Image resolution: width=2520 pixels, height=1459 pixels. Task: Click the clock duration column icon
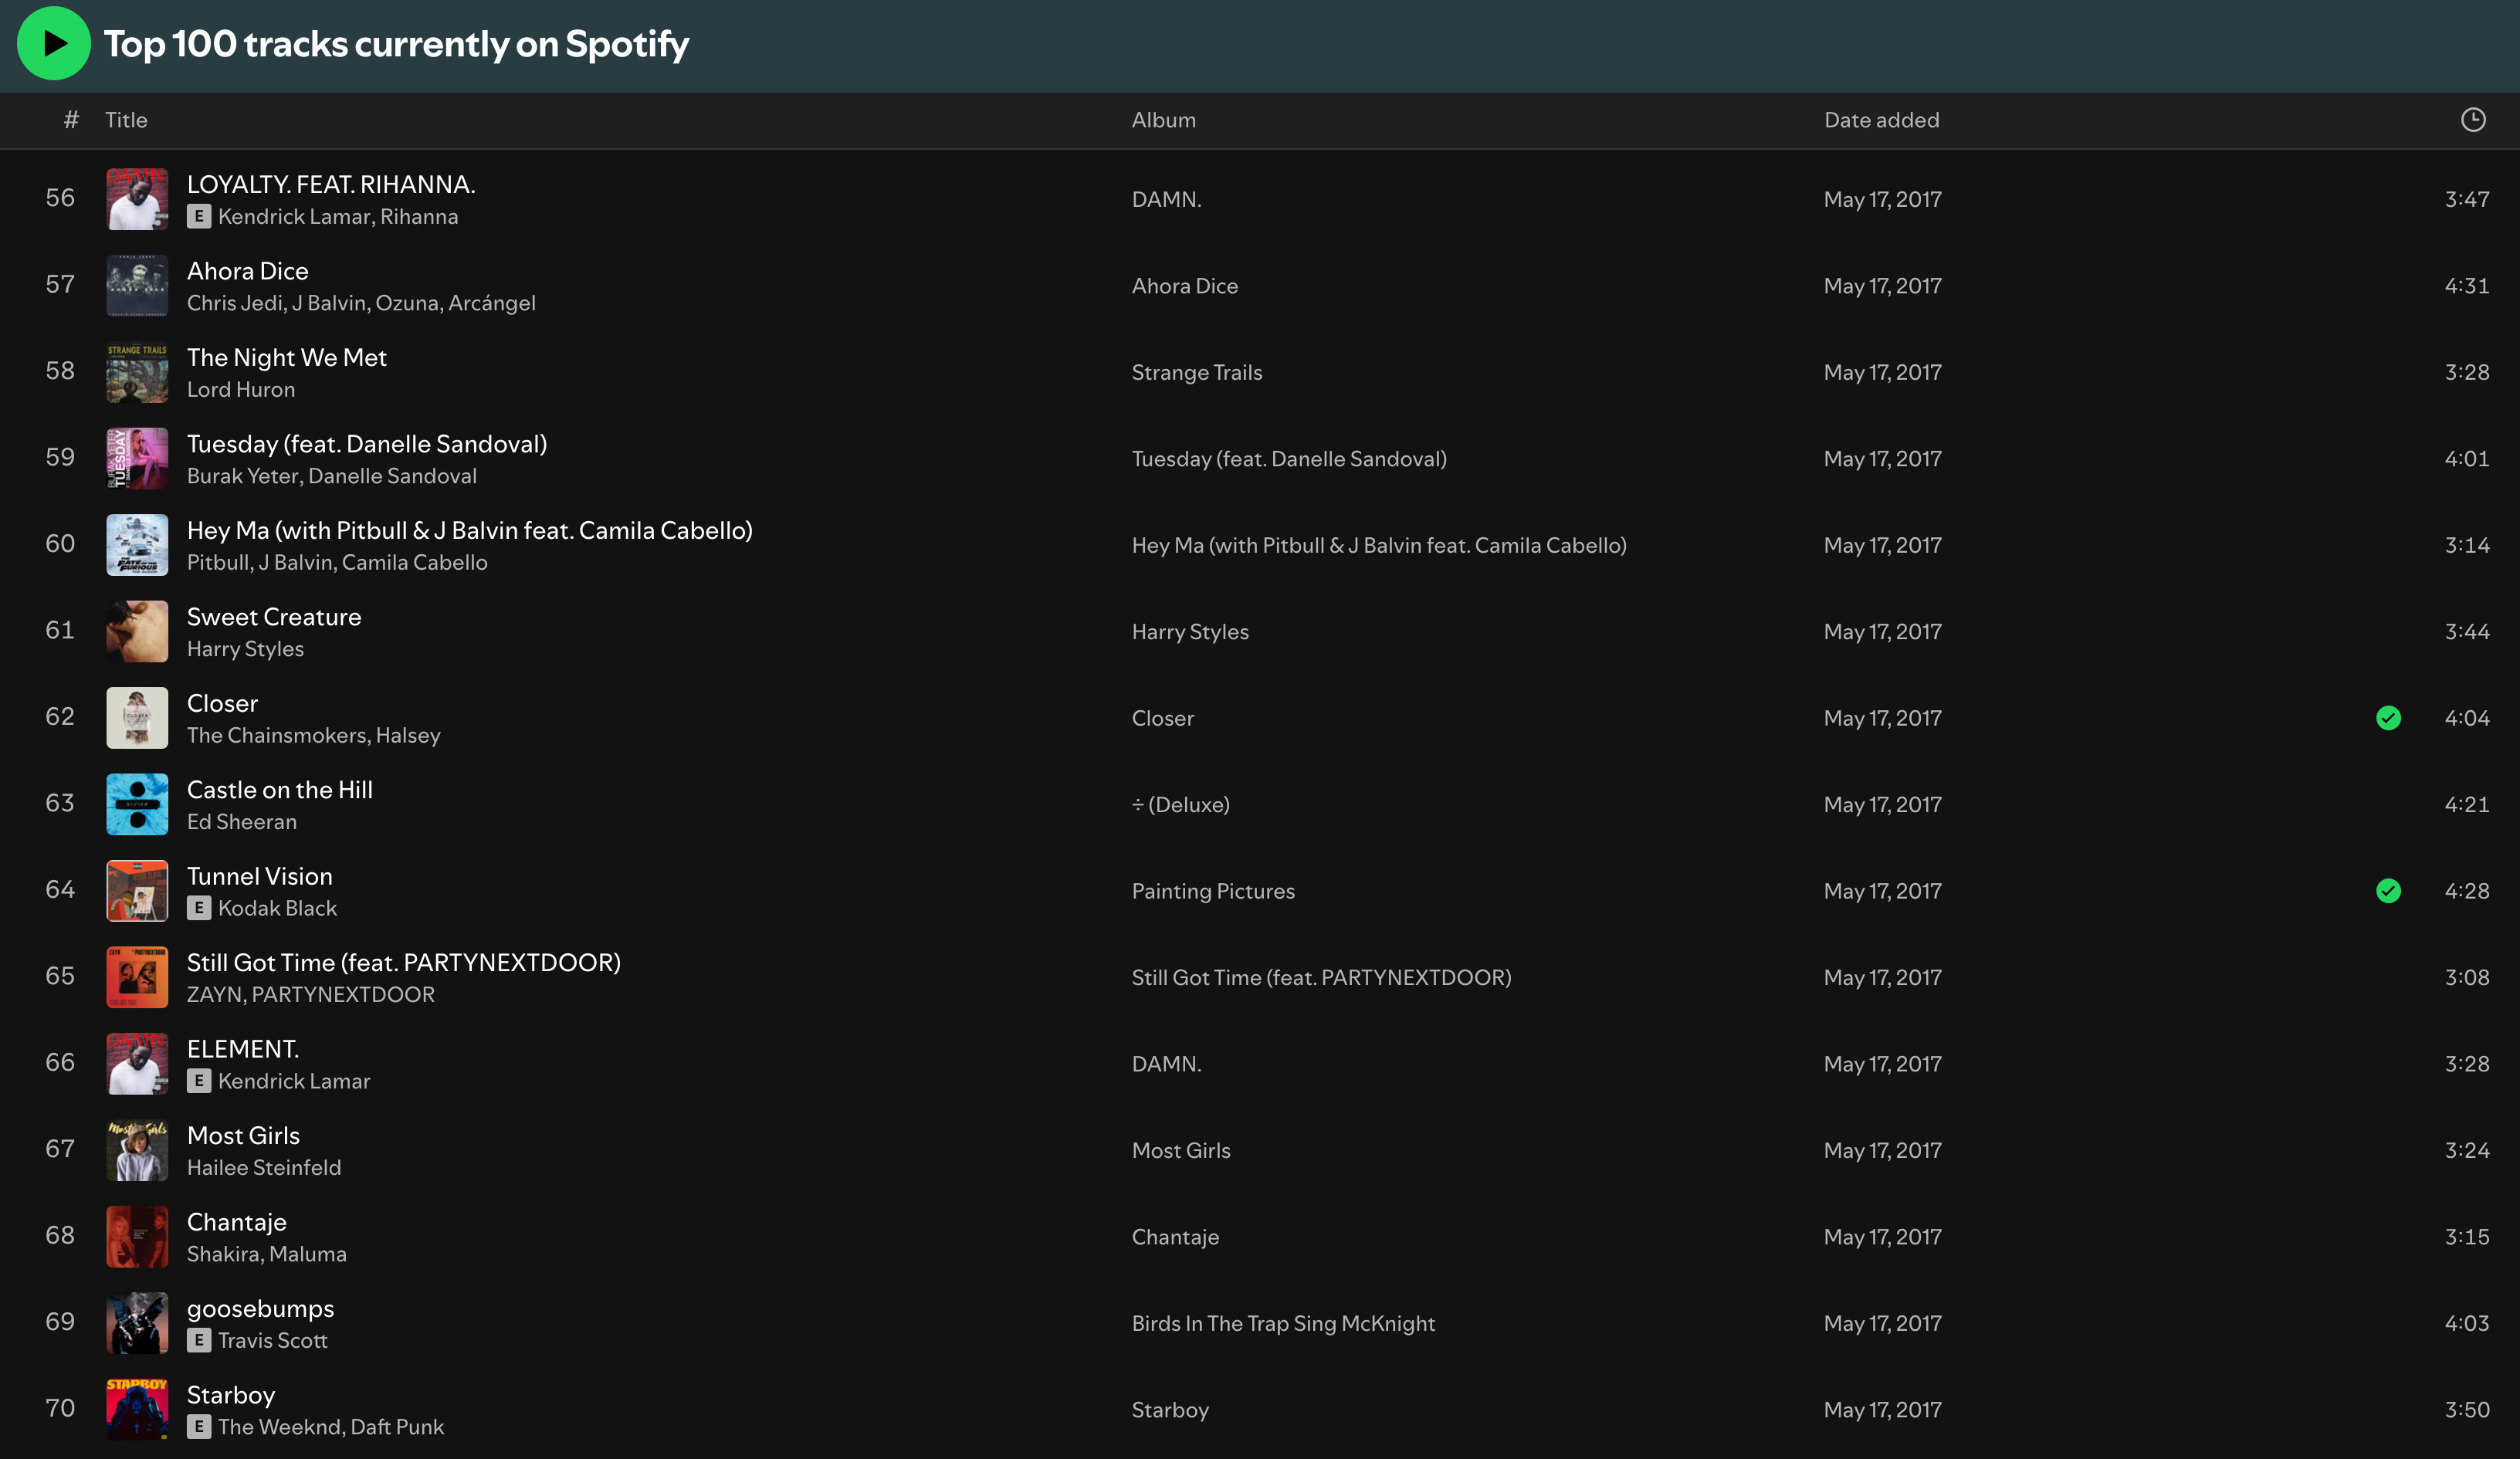pyautogui.click(x=2472, y=120)
